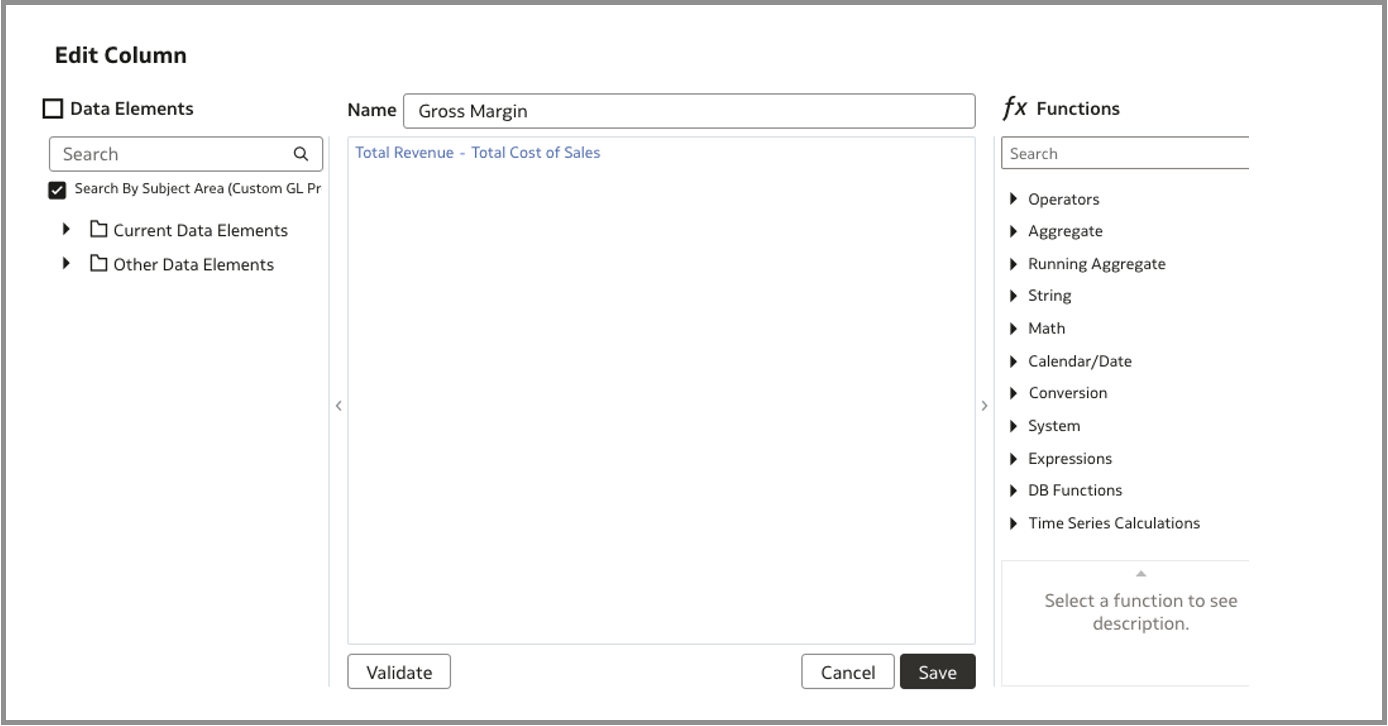Expand the Calendar/Date functions list
The image size is (1388, 726).
(1015, 361)
